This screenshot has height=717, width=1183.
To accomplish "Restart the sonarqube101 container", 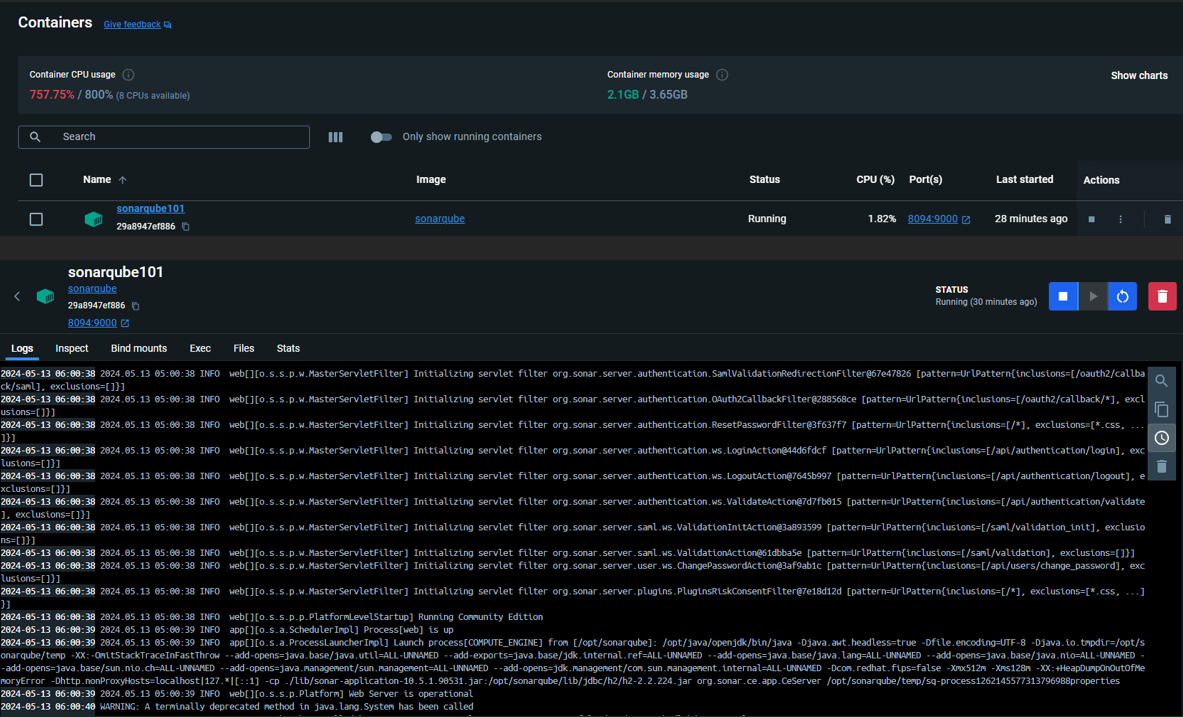I will pyautogui.click(x=1122, y=296).
